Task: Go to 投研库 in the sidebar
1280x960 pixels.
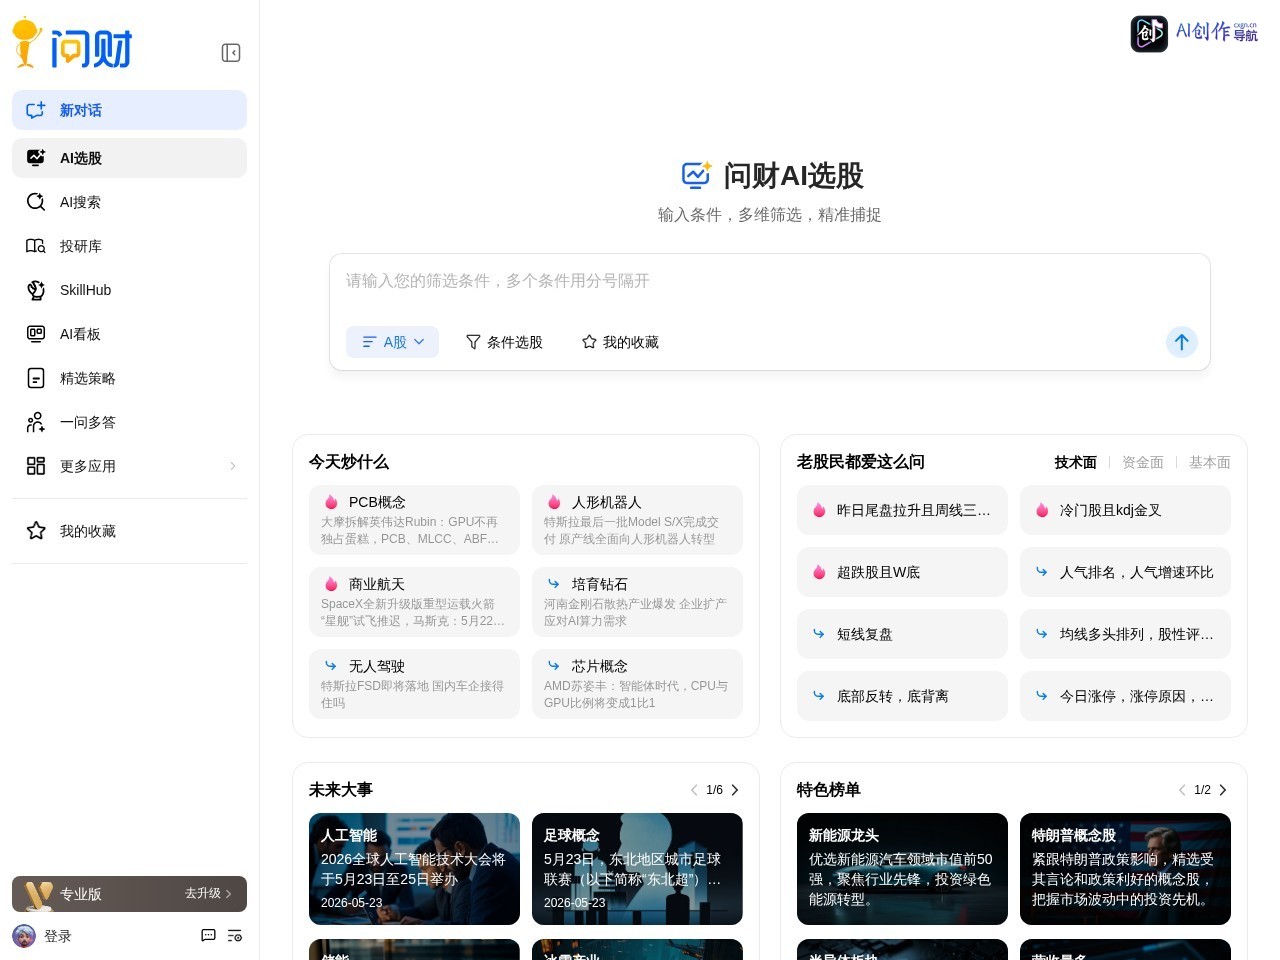Action: [129, 246]
